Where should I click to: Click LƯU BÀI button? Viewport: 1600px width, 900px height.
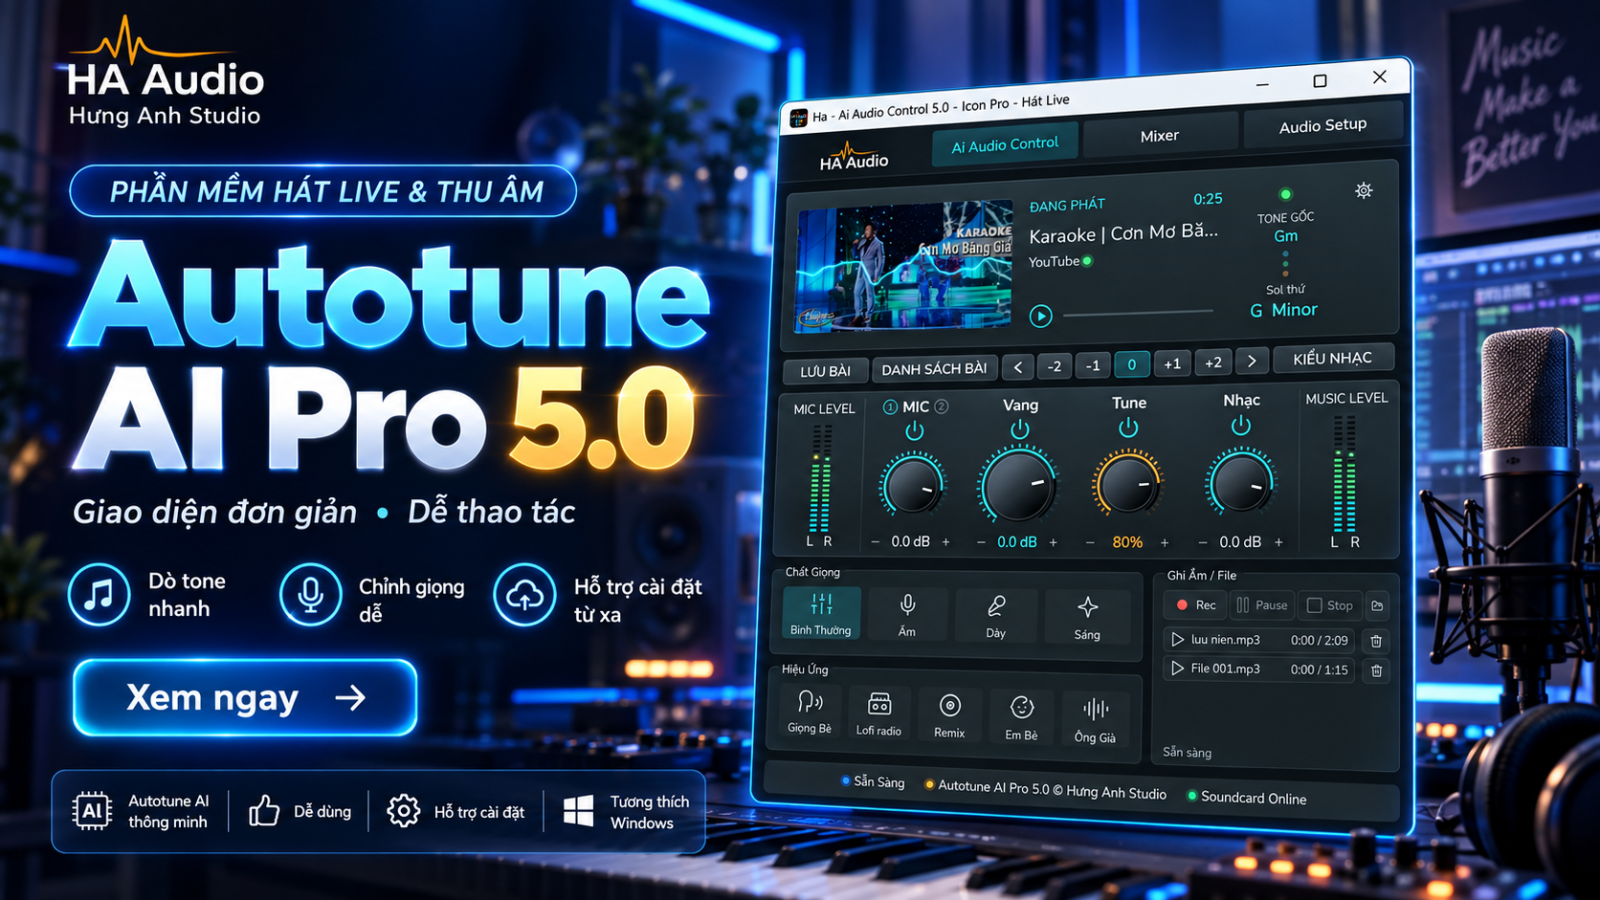click(825, 371)
